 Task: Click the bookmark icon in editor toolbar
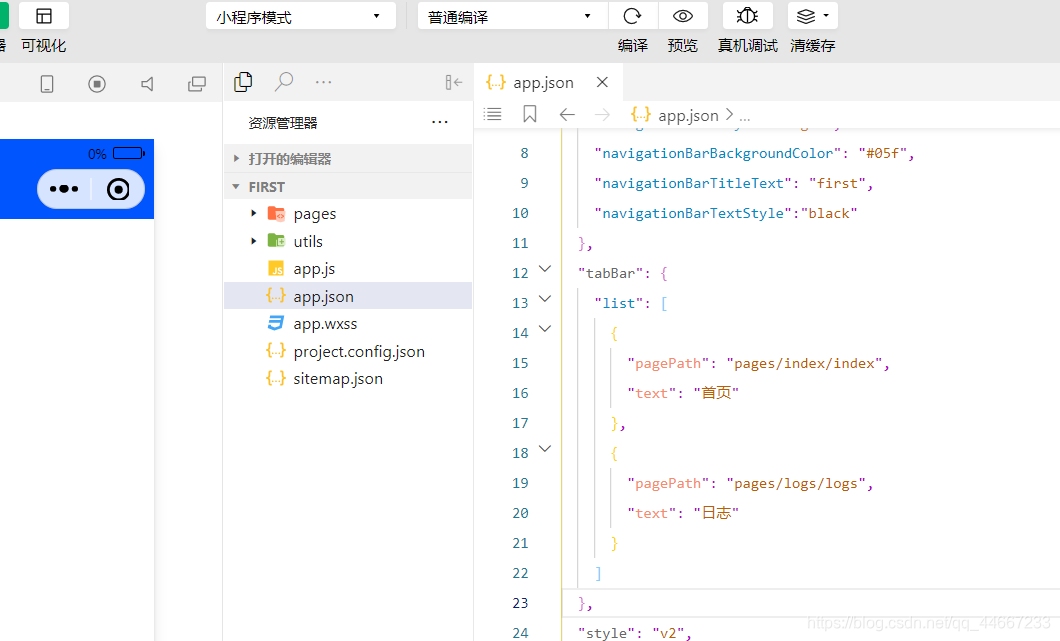point(530,114)
